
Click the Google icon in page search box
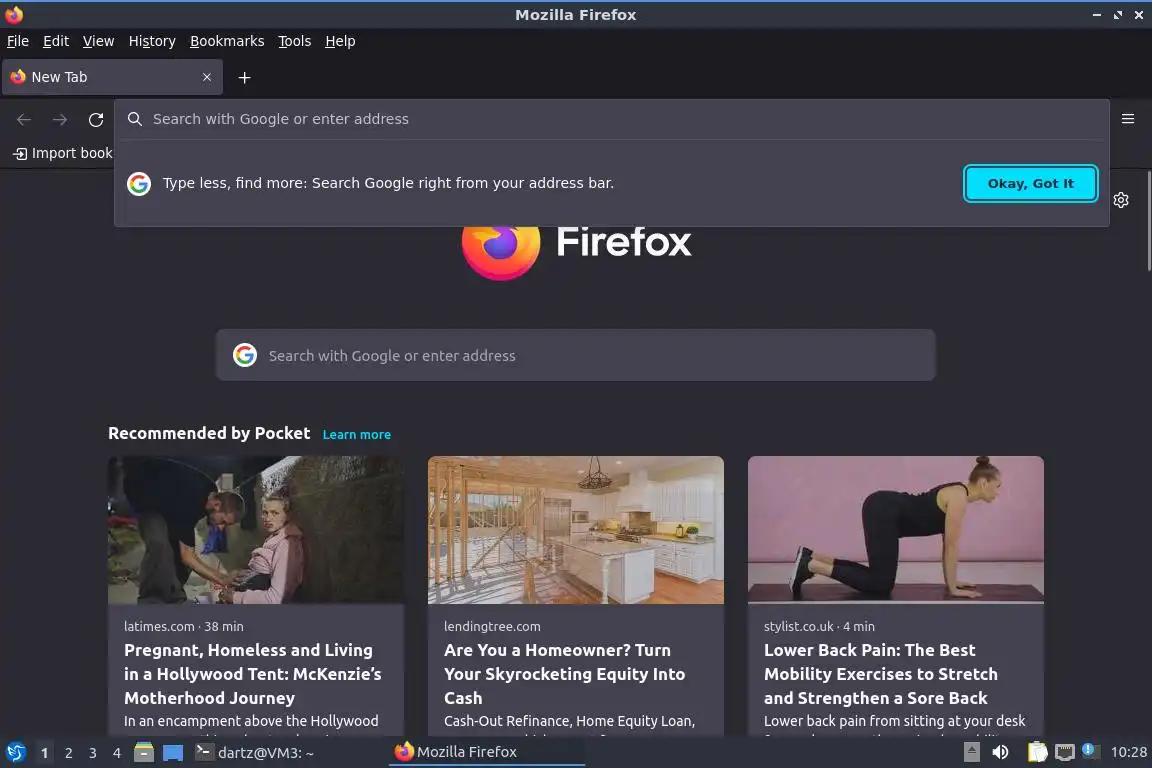pyautogui.click(x=245, y=356)
